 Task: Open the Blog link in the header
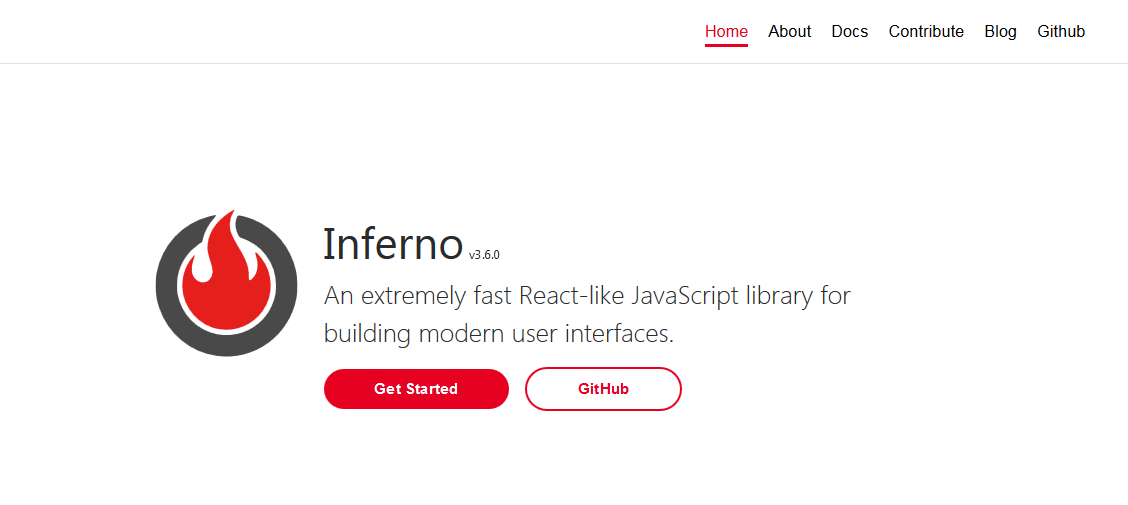[1000, 32]
